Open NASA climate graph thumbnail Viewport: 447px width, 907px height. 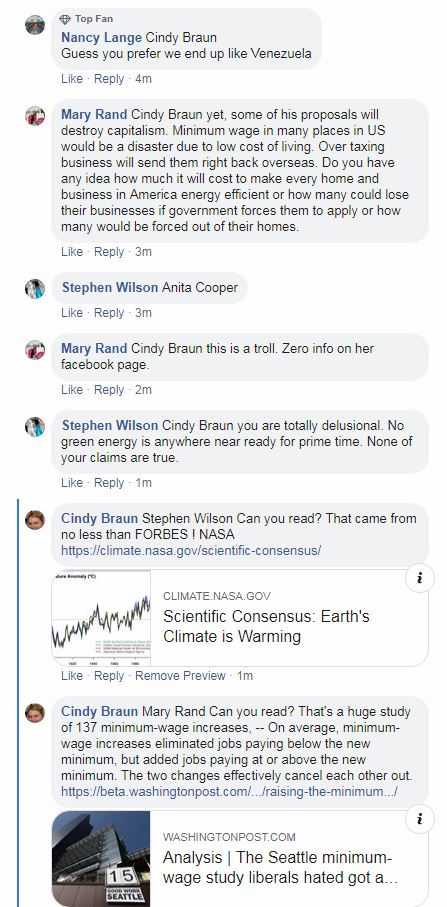101,618
